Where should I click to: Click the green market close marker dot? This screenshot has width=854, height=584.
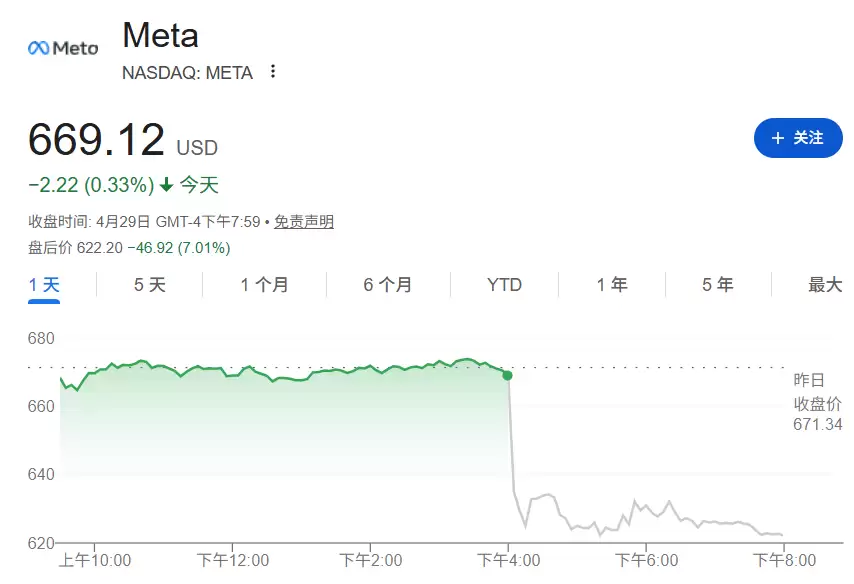click(x=508, y=375)
